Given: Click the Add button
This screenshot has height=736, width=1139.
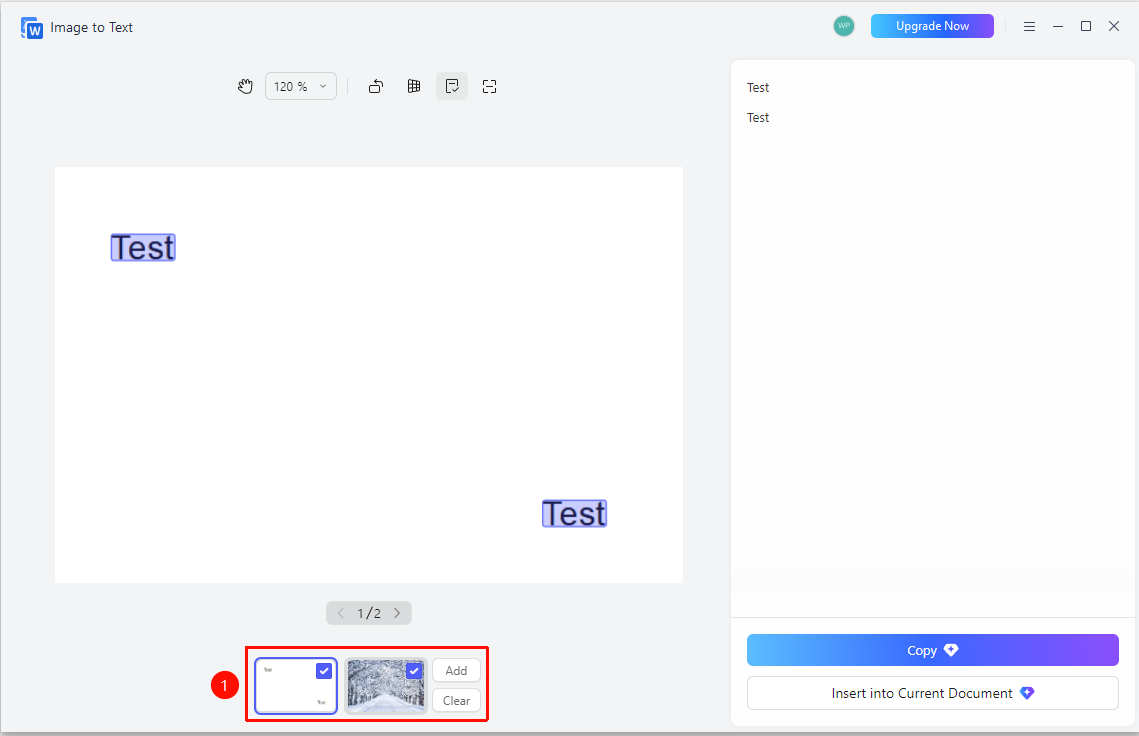Looking at the screenshot, I should 456,671.
